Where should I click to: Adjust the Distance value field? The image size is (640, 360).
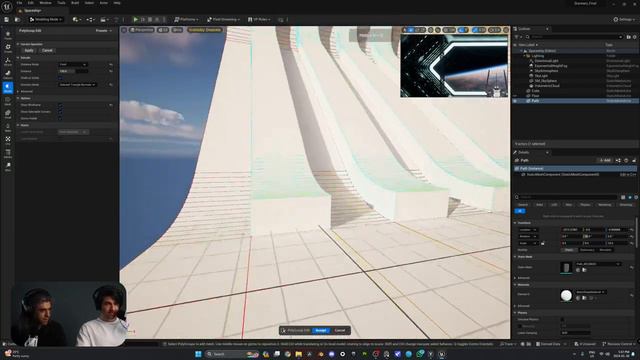point(73,71)
